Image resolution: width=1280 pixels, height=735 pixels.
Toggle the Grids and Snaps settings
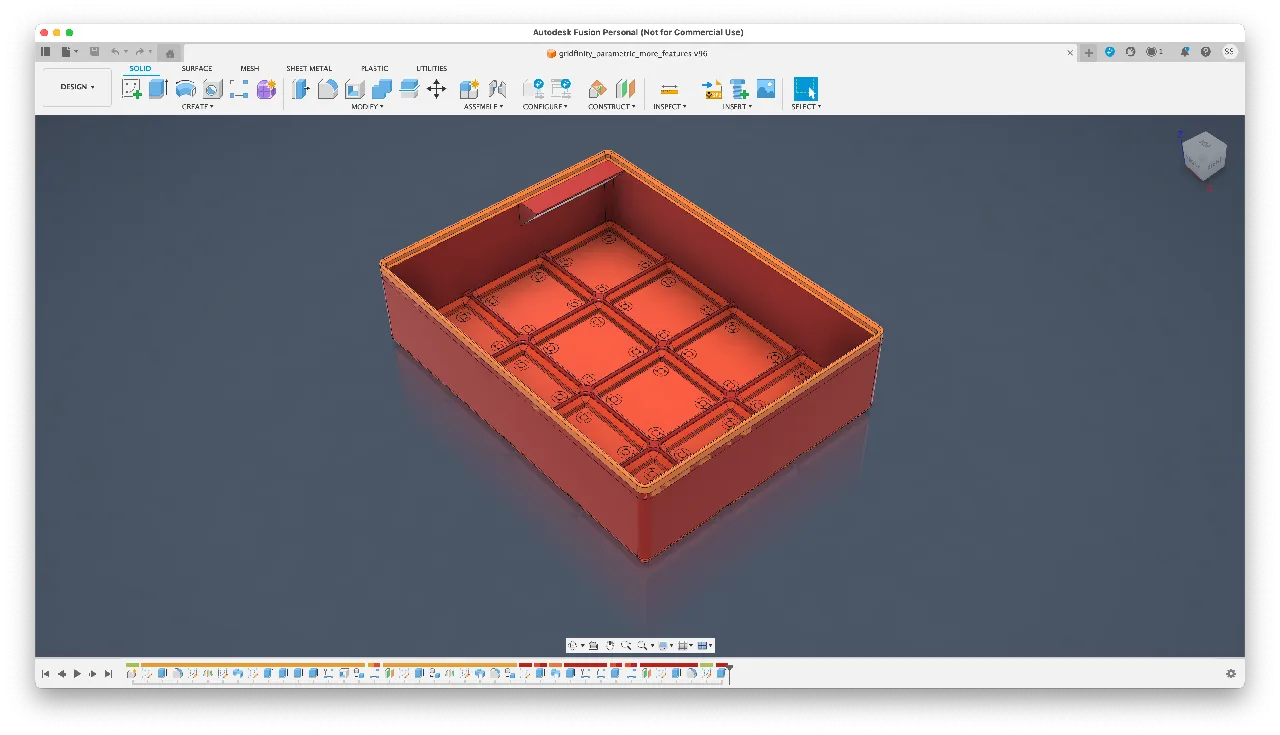click(683, 645)
